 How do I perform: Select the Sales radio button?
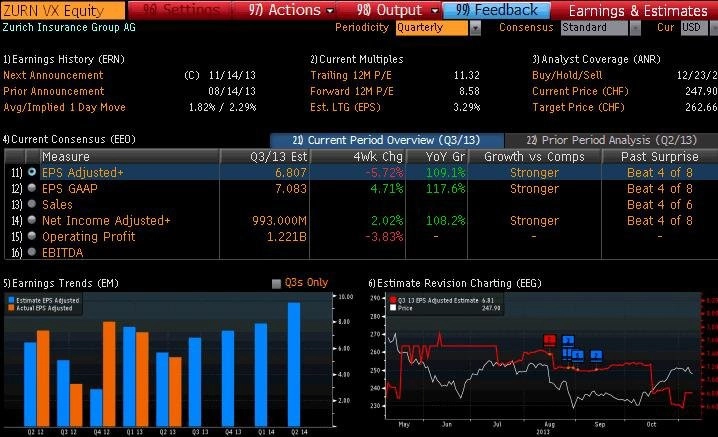[32, 204]
